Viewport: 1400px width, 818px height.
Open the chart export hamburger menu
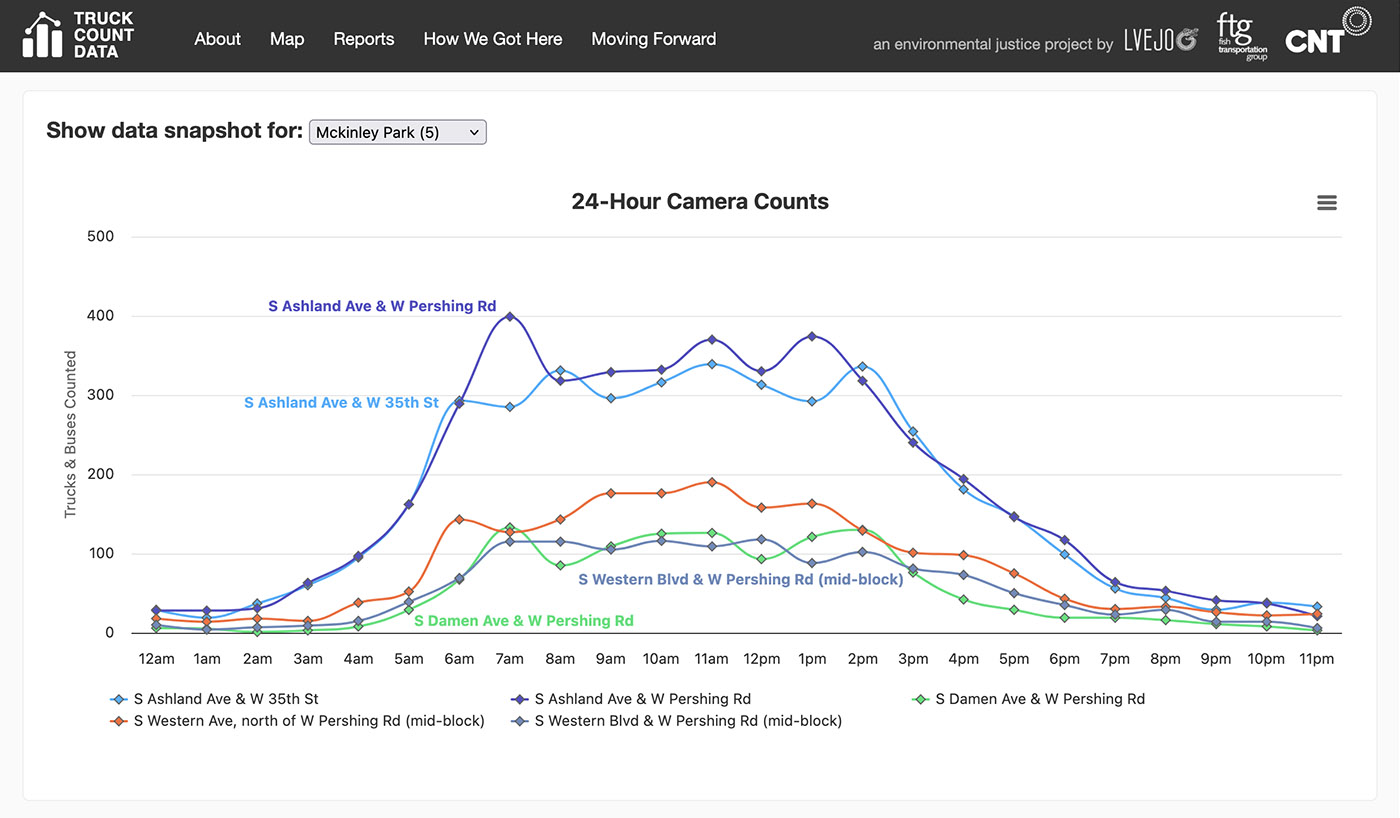1327,202
